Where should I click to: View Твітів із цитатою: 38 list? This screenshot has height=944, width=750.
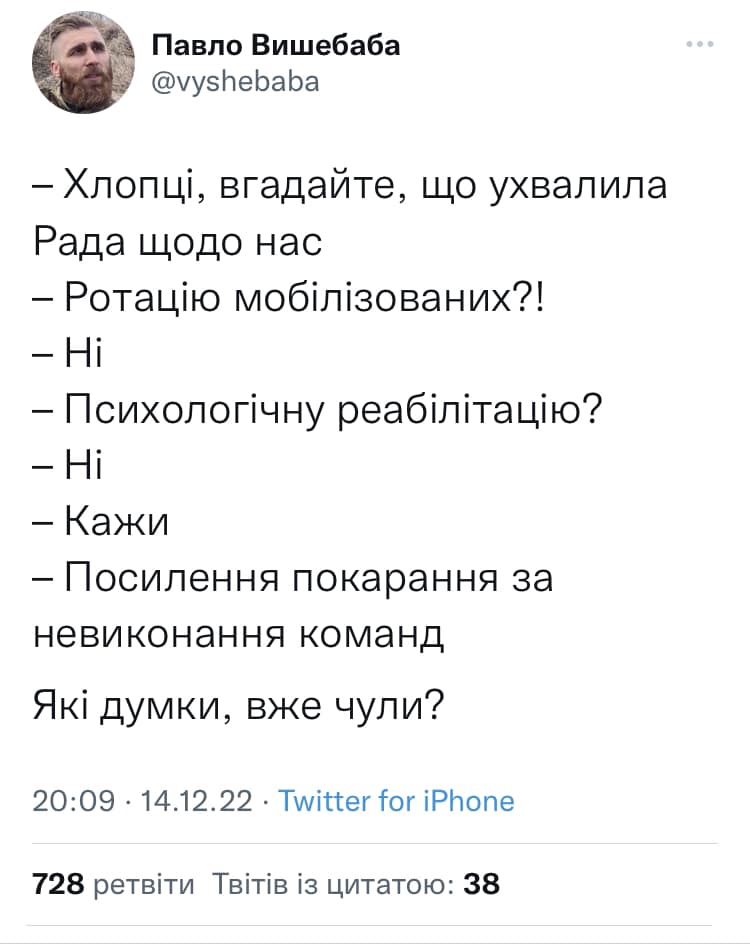pyautogui.click(x=356, y=884)
